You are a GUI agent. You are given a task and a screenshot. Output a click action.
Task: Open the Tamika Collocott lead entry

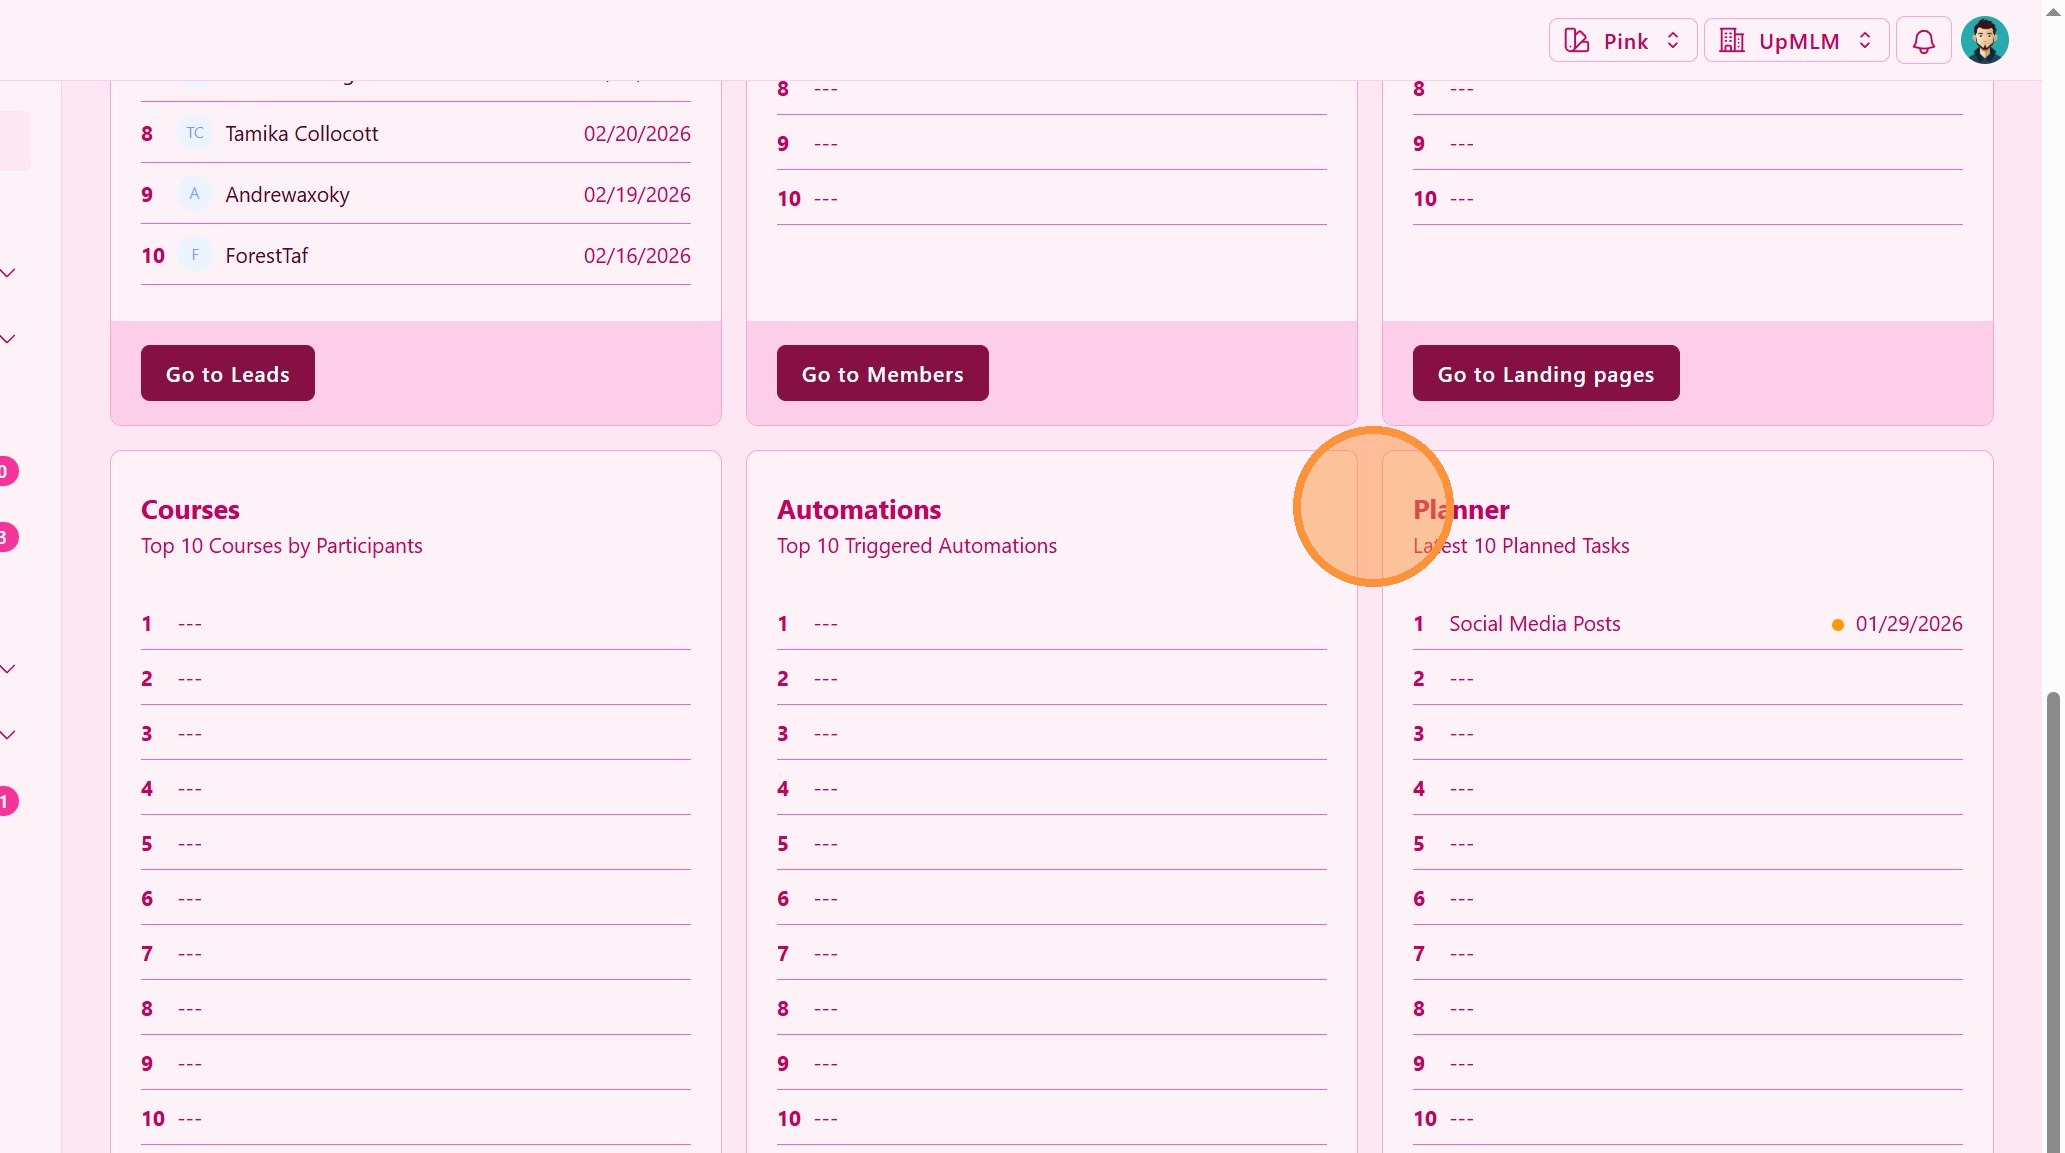(x=301, y=134)
